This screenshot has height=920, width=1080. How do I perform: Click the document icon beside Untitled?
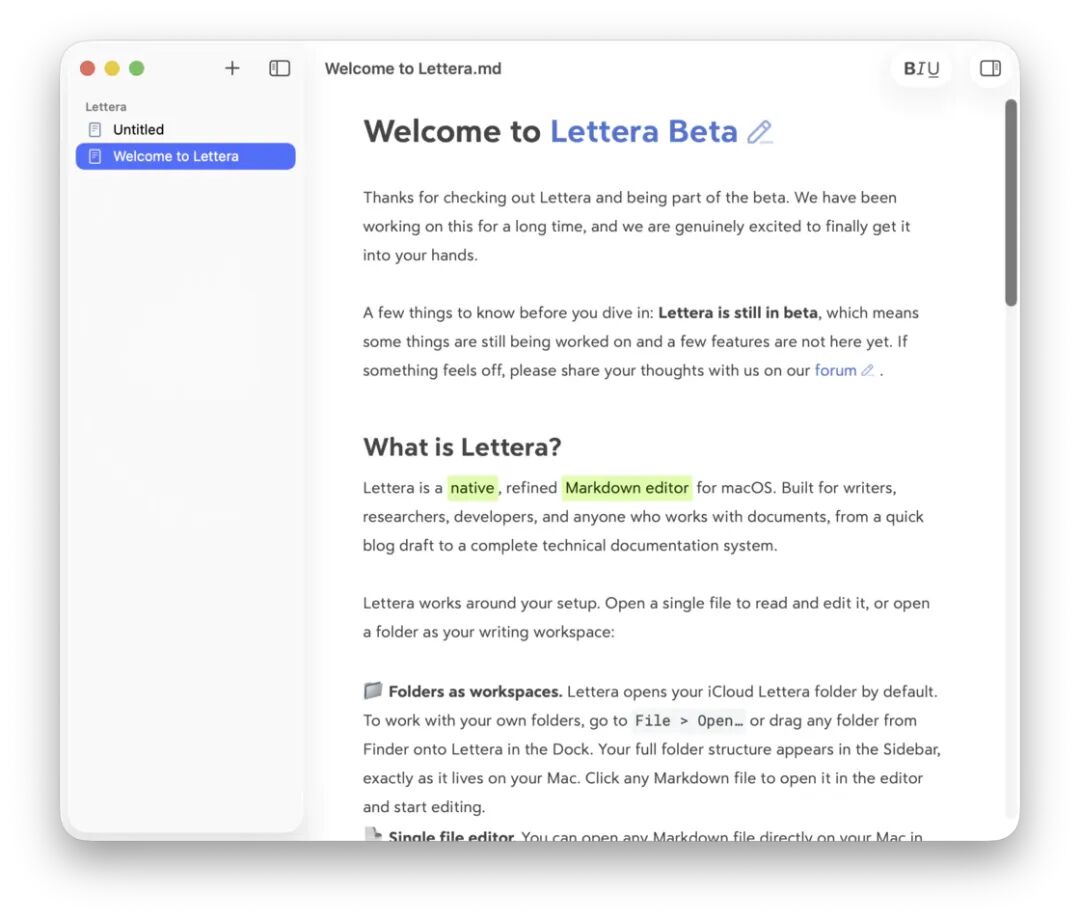coord(95,129)
